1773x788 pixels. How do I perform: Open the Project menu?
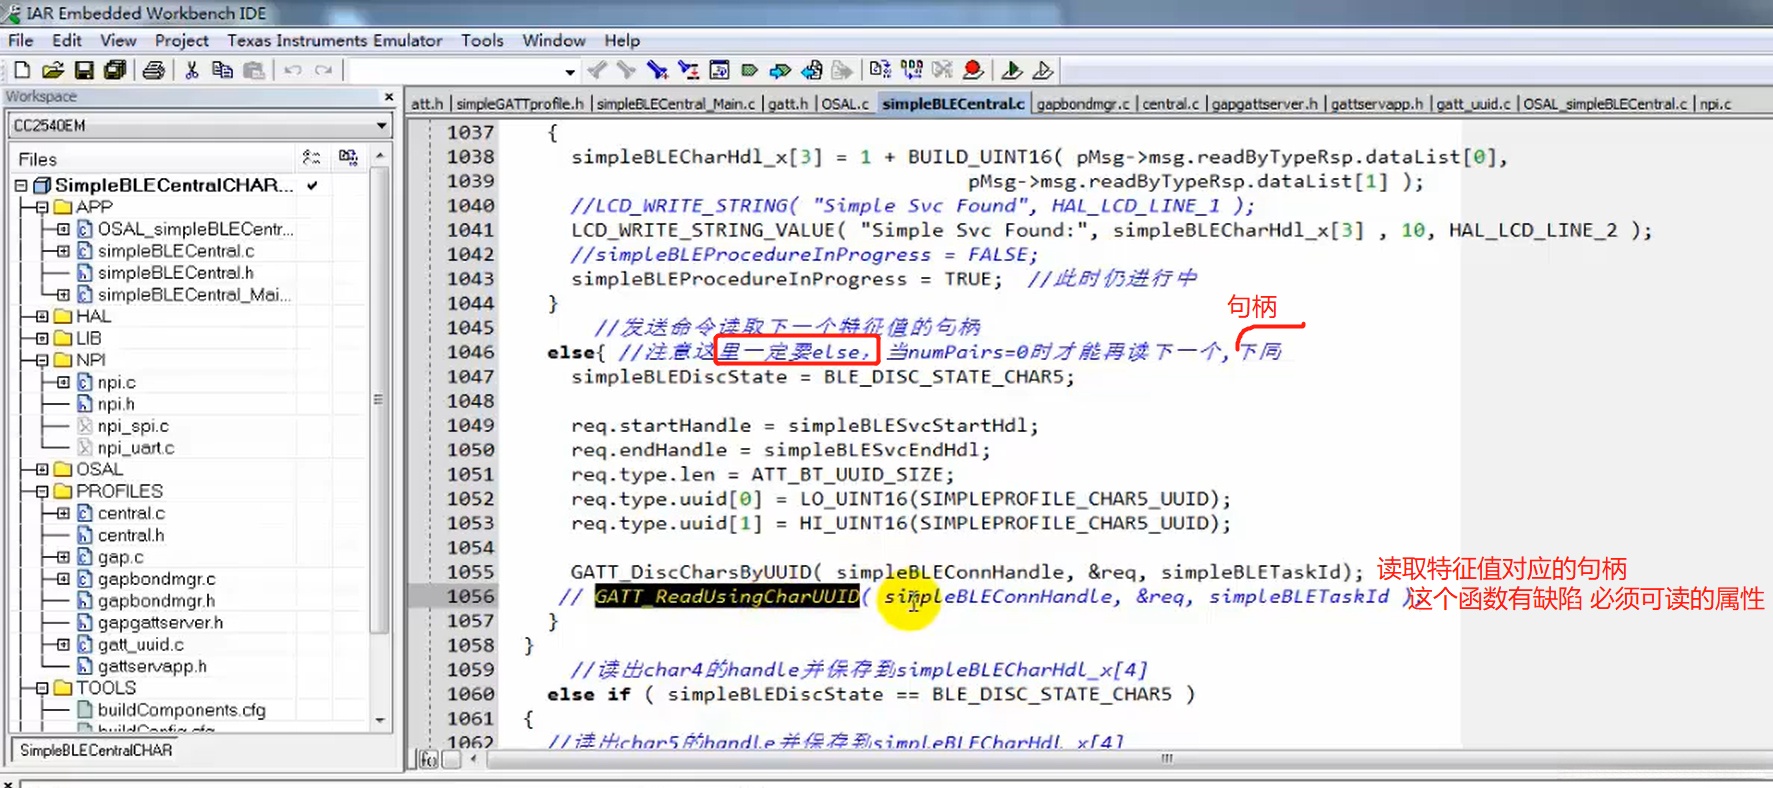coord(182,41)
